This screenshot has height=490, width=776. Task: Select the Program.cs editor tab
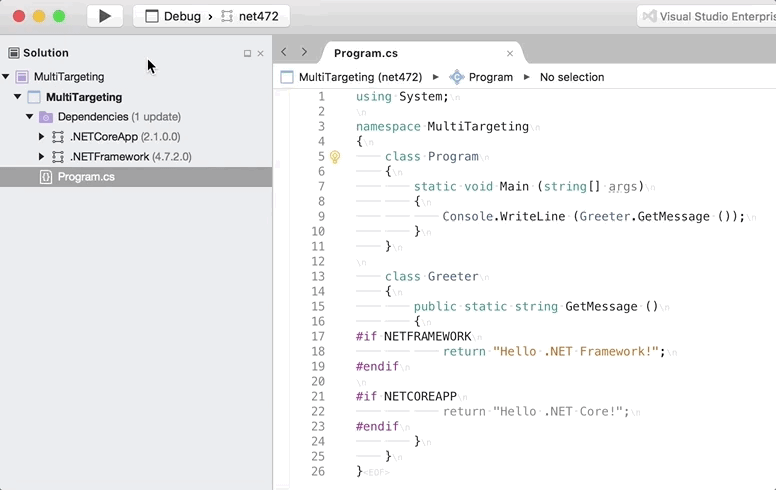(365, 53)
